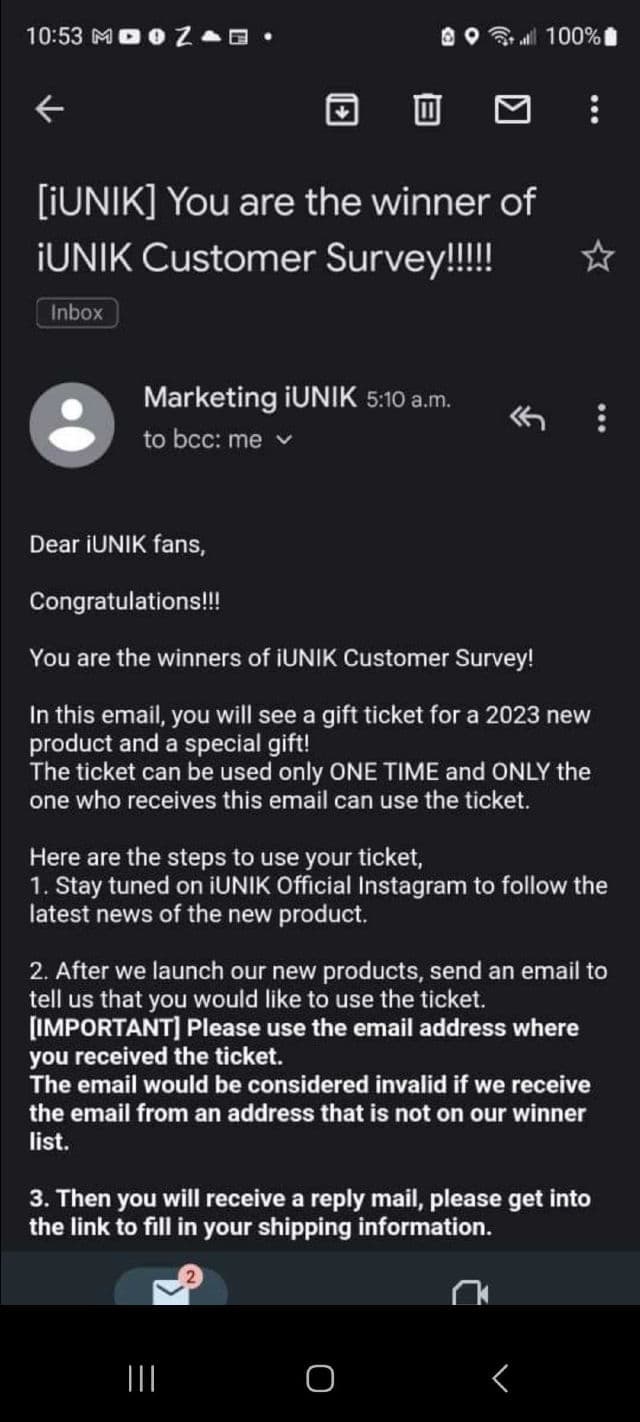Go back using the top-left arrow
This screenshot has height=1422, width=640.
[x=49, y=109]
